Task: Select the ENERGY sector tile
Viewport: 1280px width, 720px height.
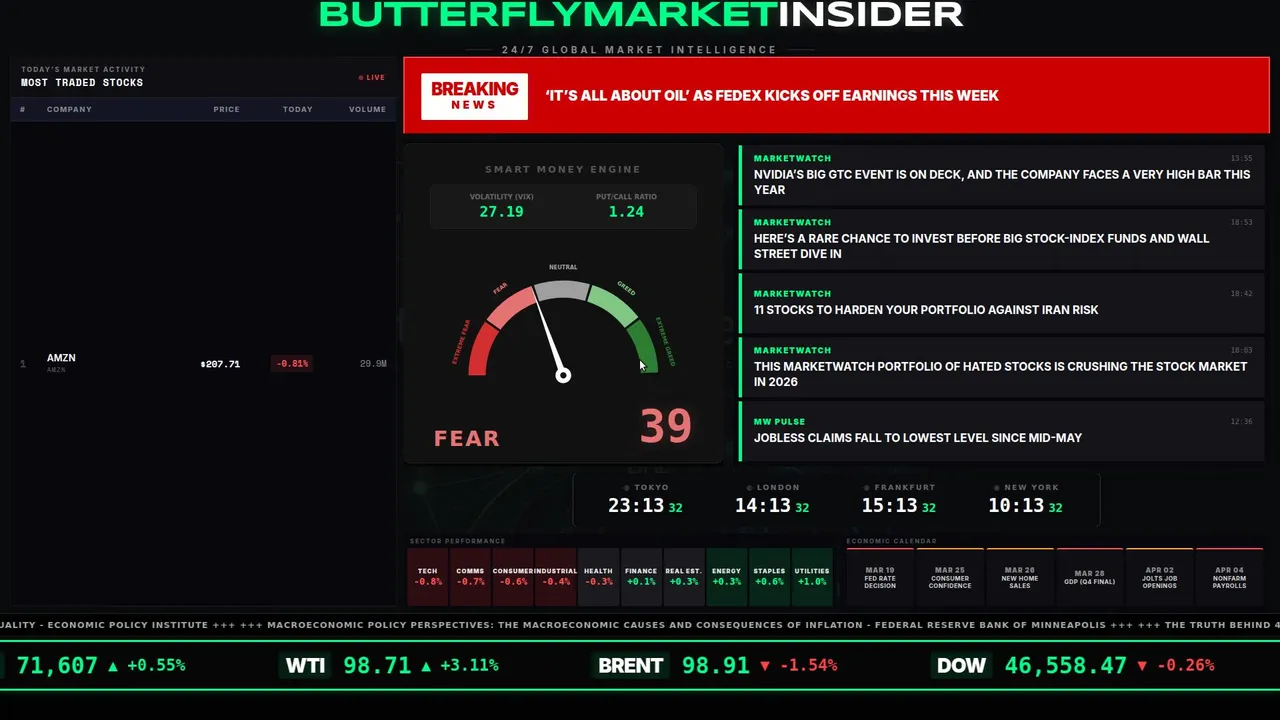Action: [x=726, y=577]
